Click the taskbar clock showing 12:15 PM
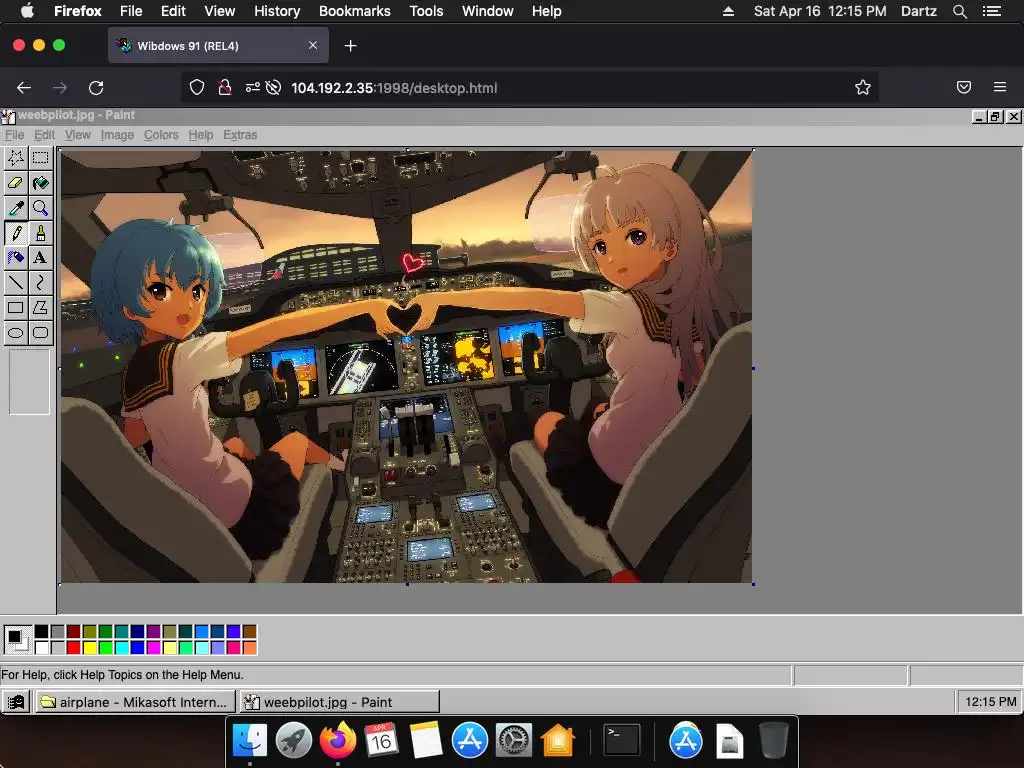The width and height of the screenshot is (1024, 768). (x=990, y=702)
